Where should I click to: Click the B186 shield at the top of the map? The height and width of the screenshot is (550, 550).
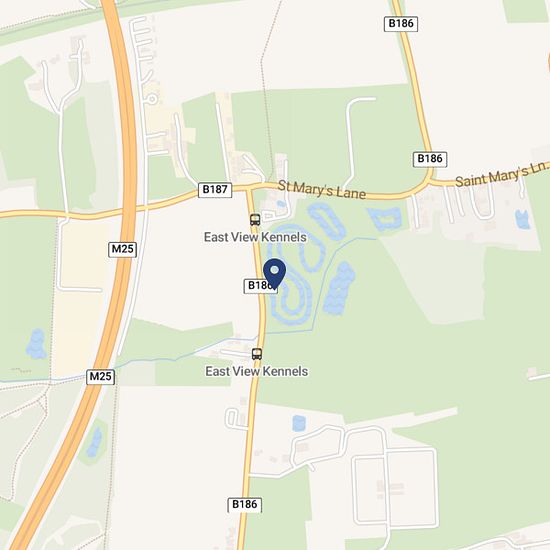click(401, 24)
